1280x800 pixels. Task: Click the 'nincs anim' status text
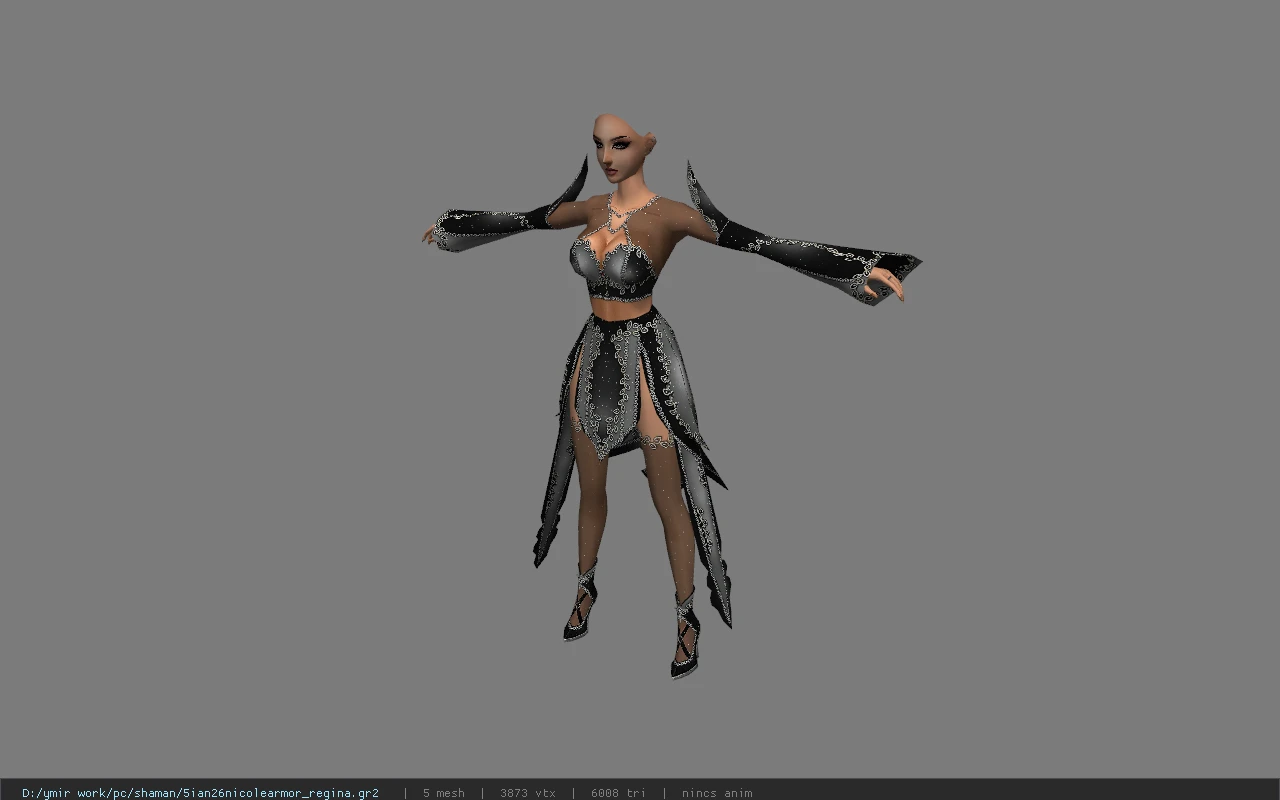(717, 793)
